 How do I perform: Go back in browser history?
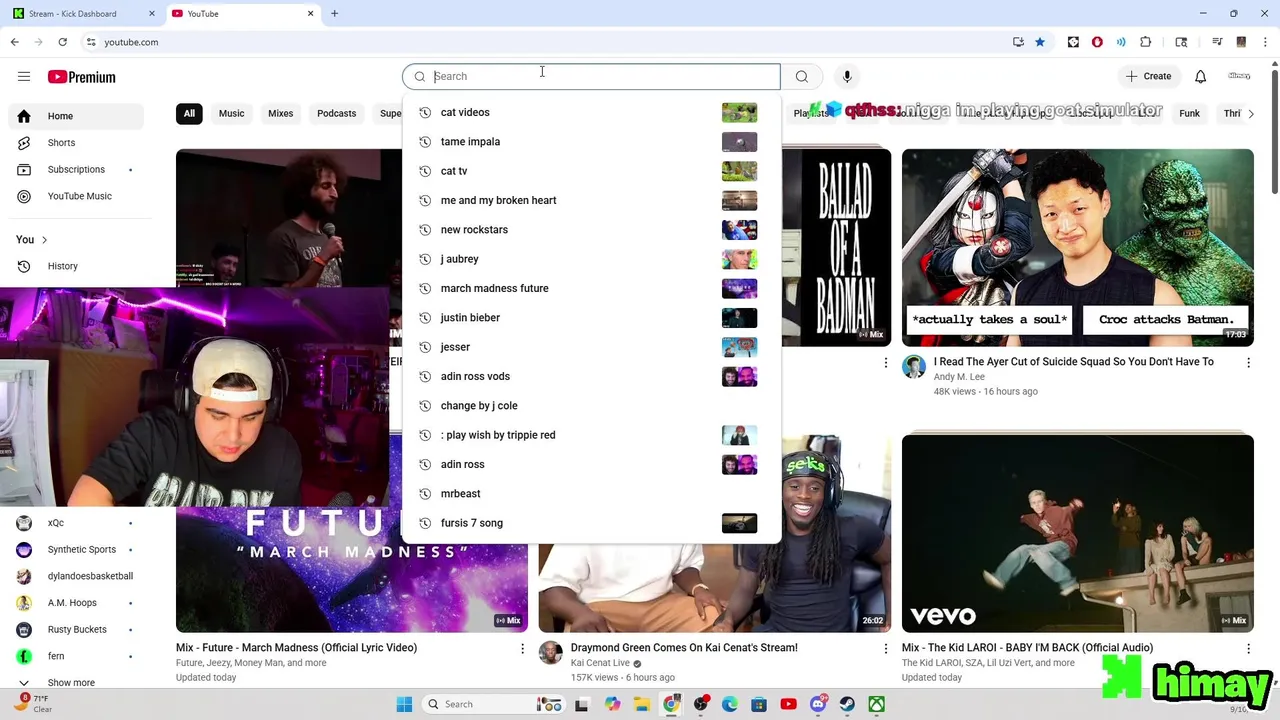click(x=15, y=42)
